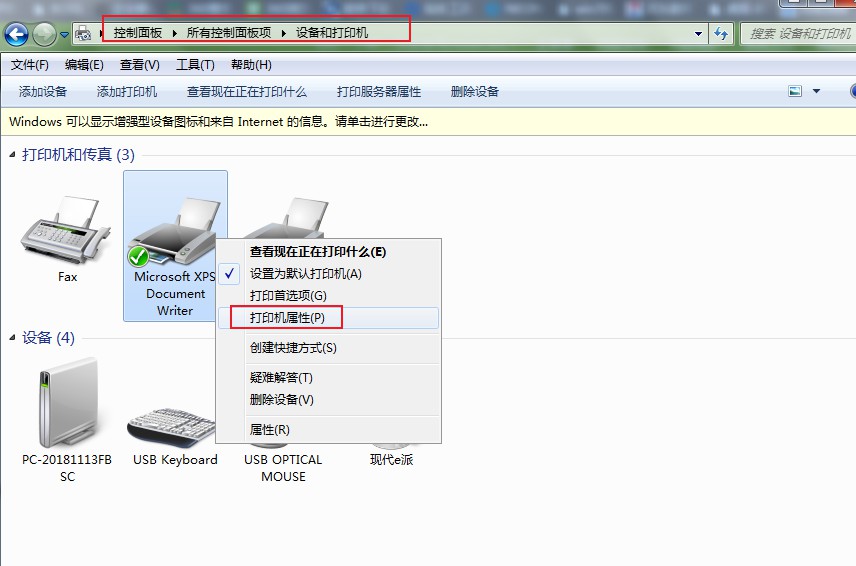Click the Forward navigation arrow button
The image size is (856, 566).
click(x=44, y=35)
